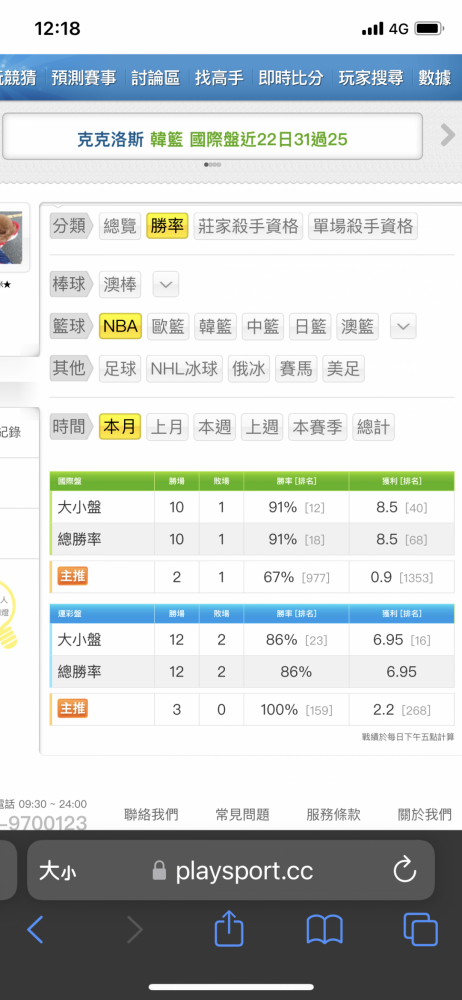Open the 莊家殺手資格 category
This screenshot has width=462, height=1000.
pyautogui.click(x=248, y=226)
